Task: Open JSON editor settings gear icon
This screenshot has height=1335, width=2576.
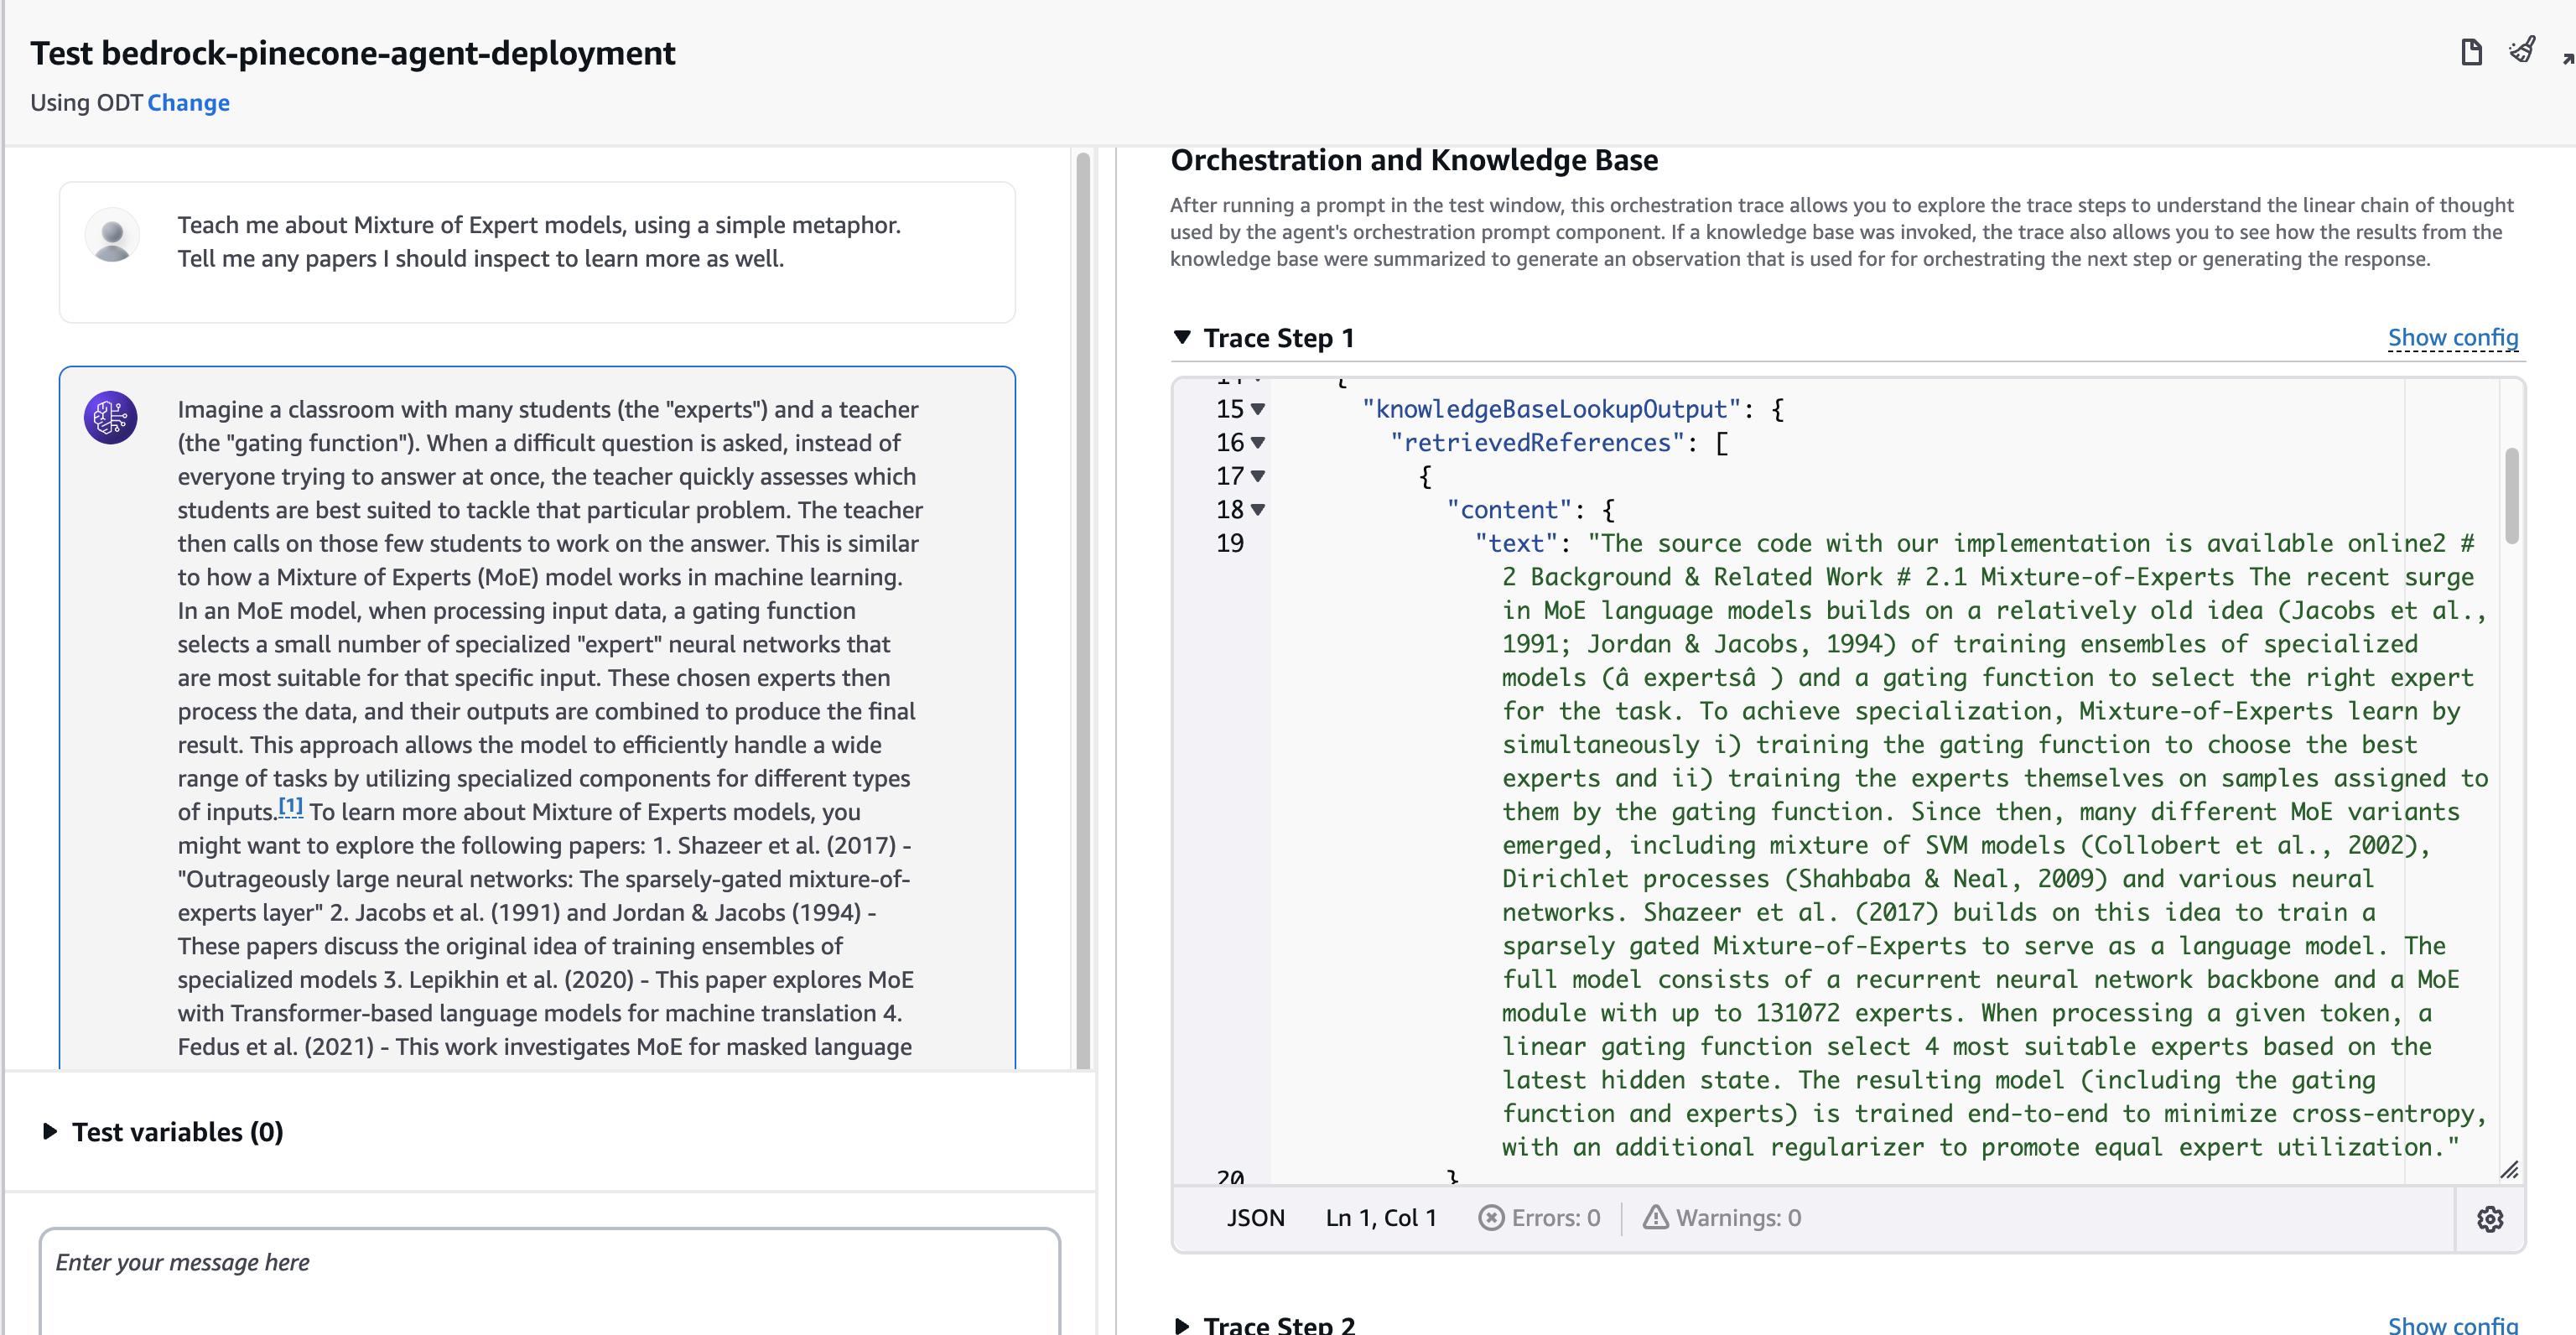Action: tap(2490, 1219)
